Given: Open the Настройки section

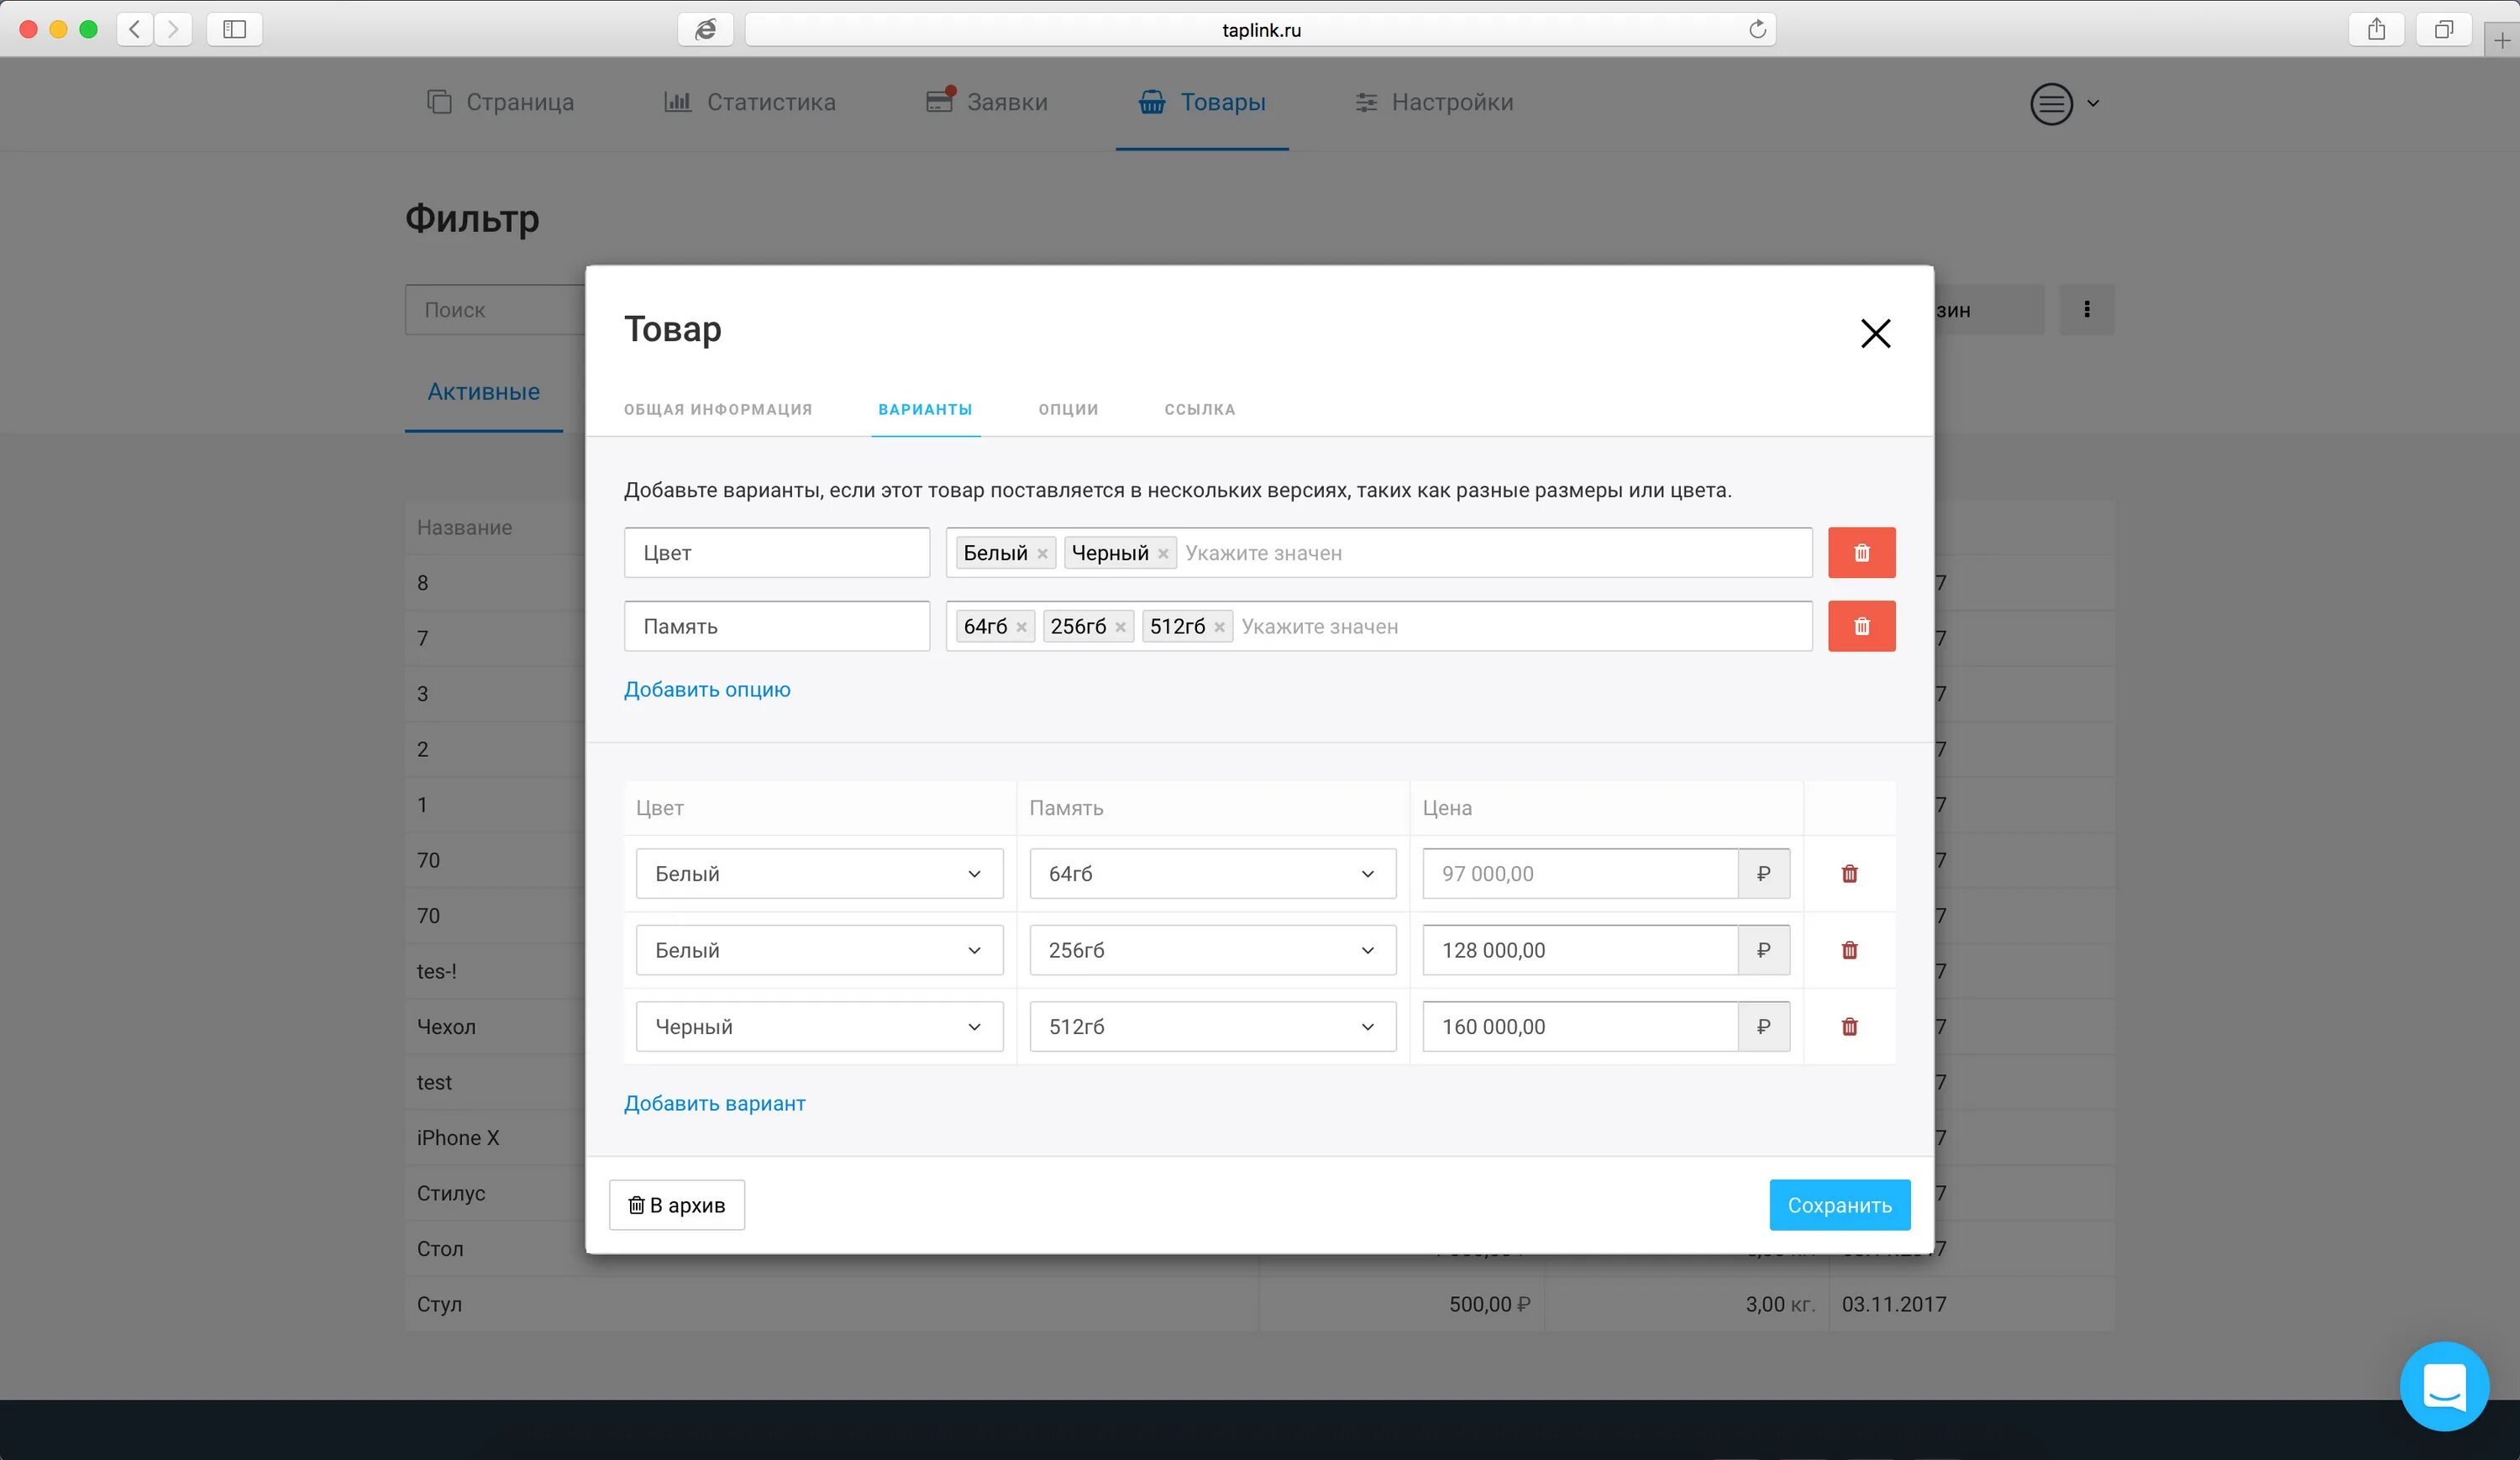Looking at the screenshot, I should point(1434,102).
